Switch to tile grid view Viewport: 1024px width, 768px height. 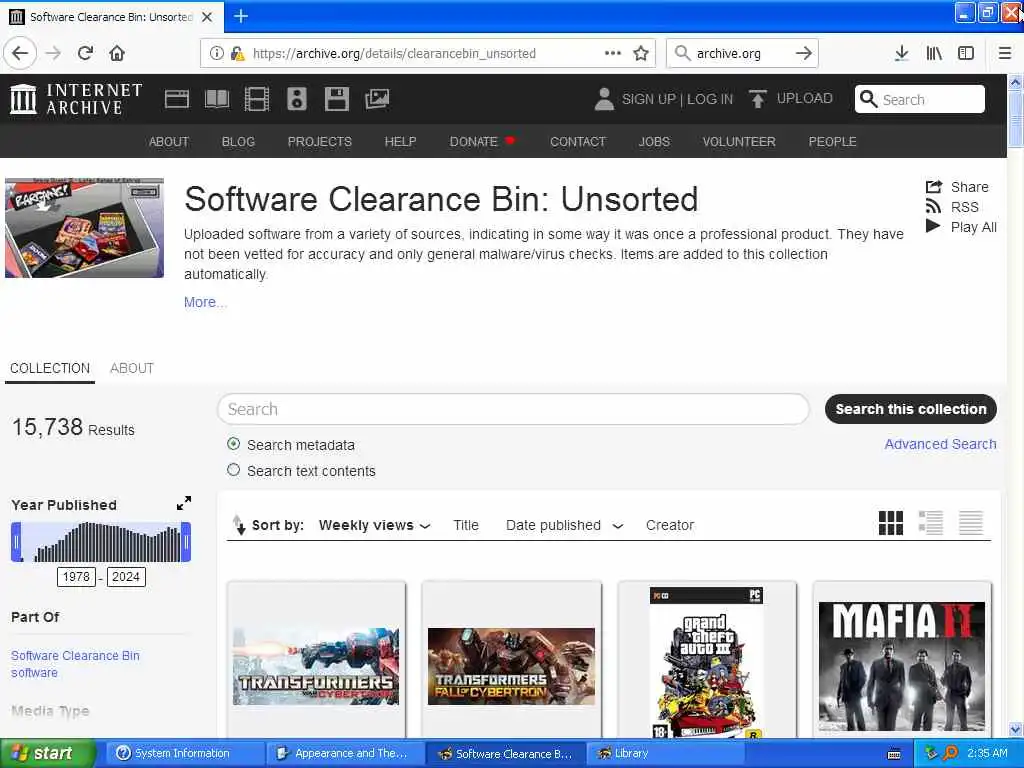click(891, 523)
